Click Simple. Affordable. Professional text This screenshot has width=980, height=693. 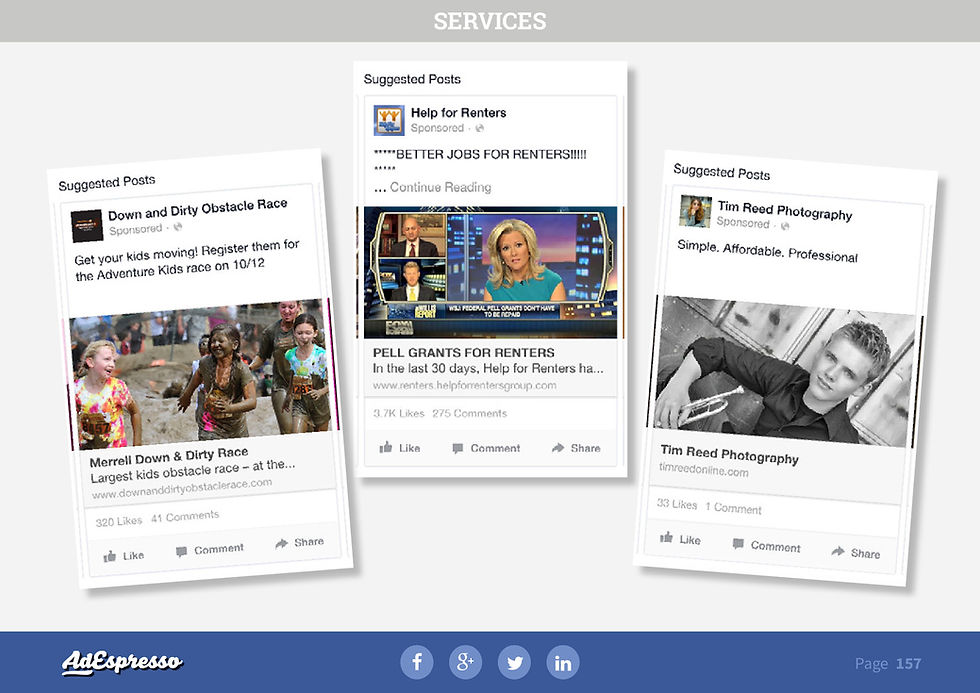pyautogui.click(x=768, y=251)
